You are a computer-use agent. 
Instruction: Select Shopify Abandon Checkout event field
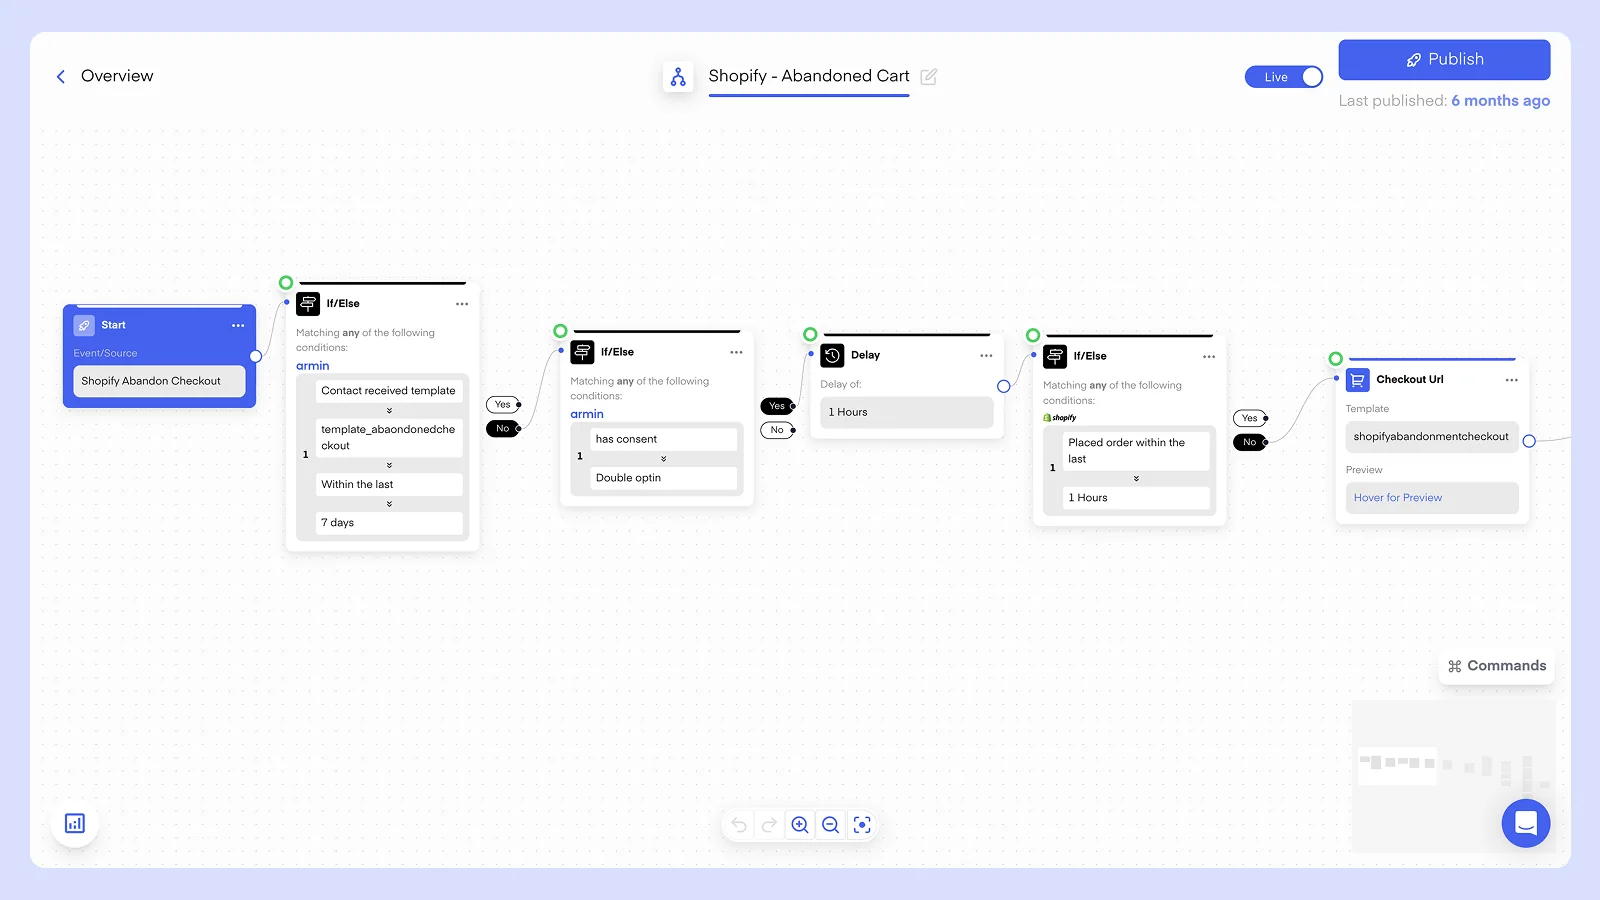pyautogui.click(x=159, y=381)
